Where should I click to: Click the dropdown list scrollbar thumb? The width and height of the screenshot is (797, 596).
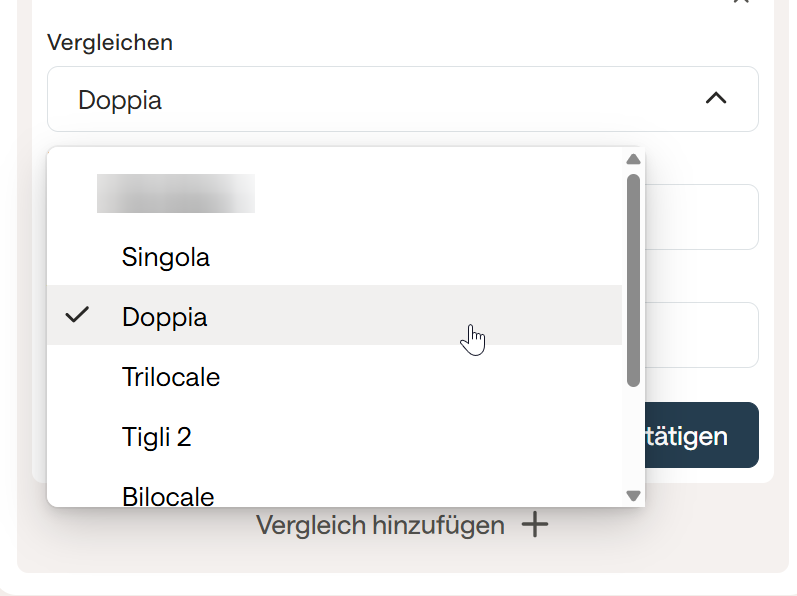coord(633,280)
